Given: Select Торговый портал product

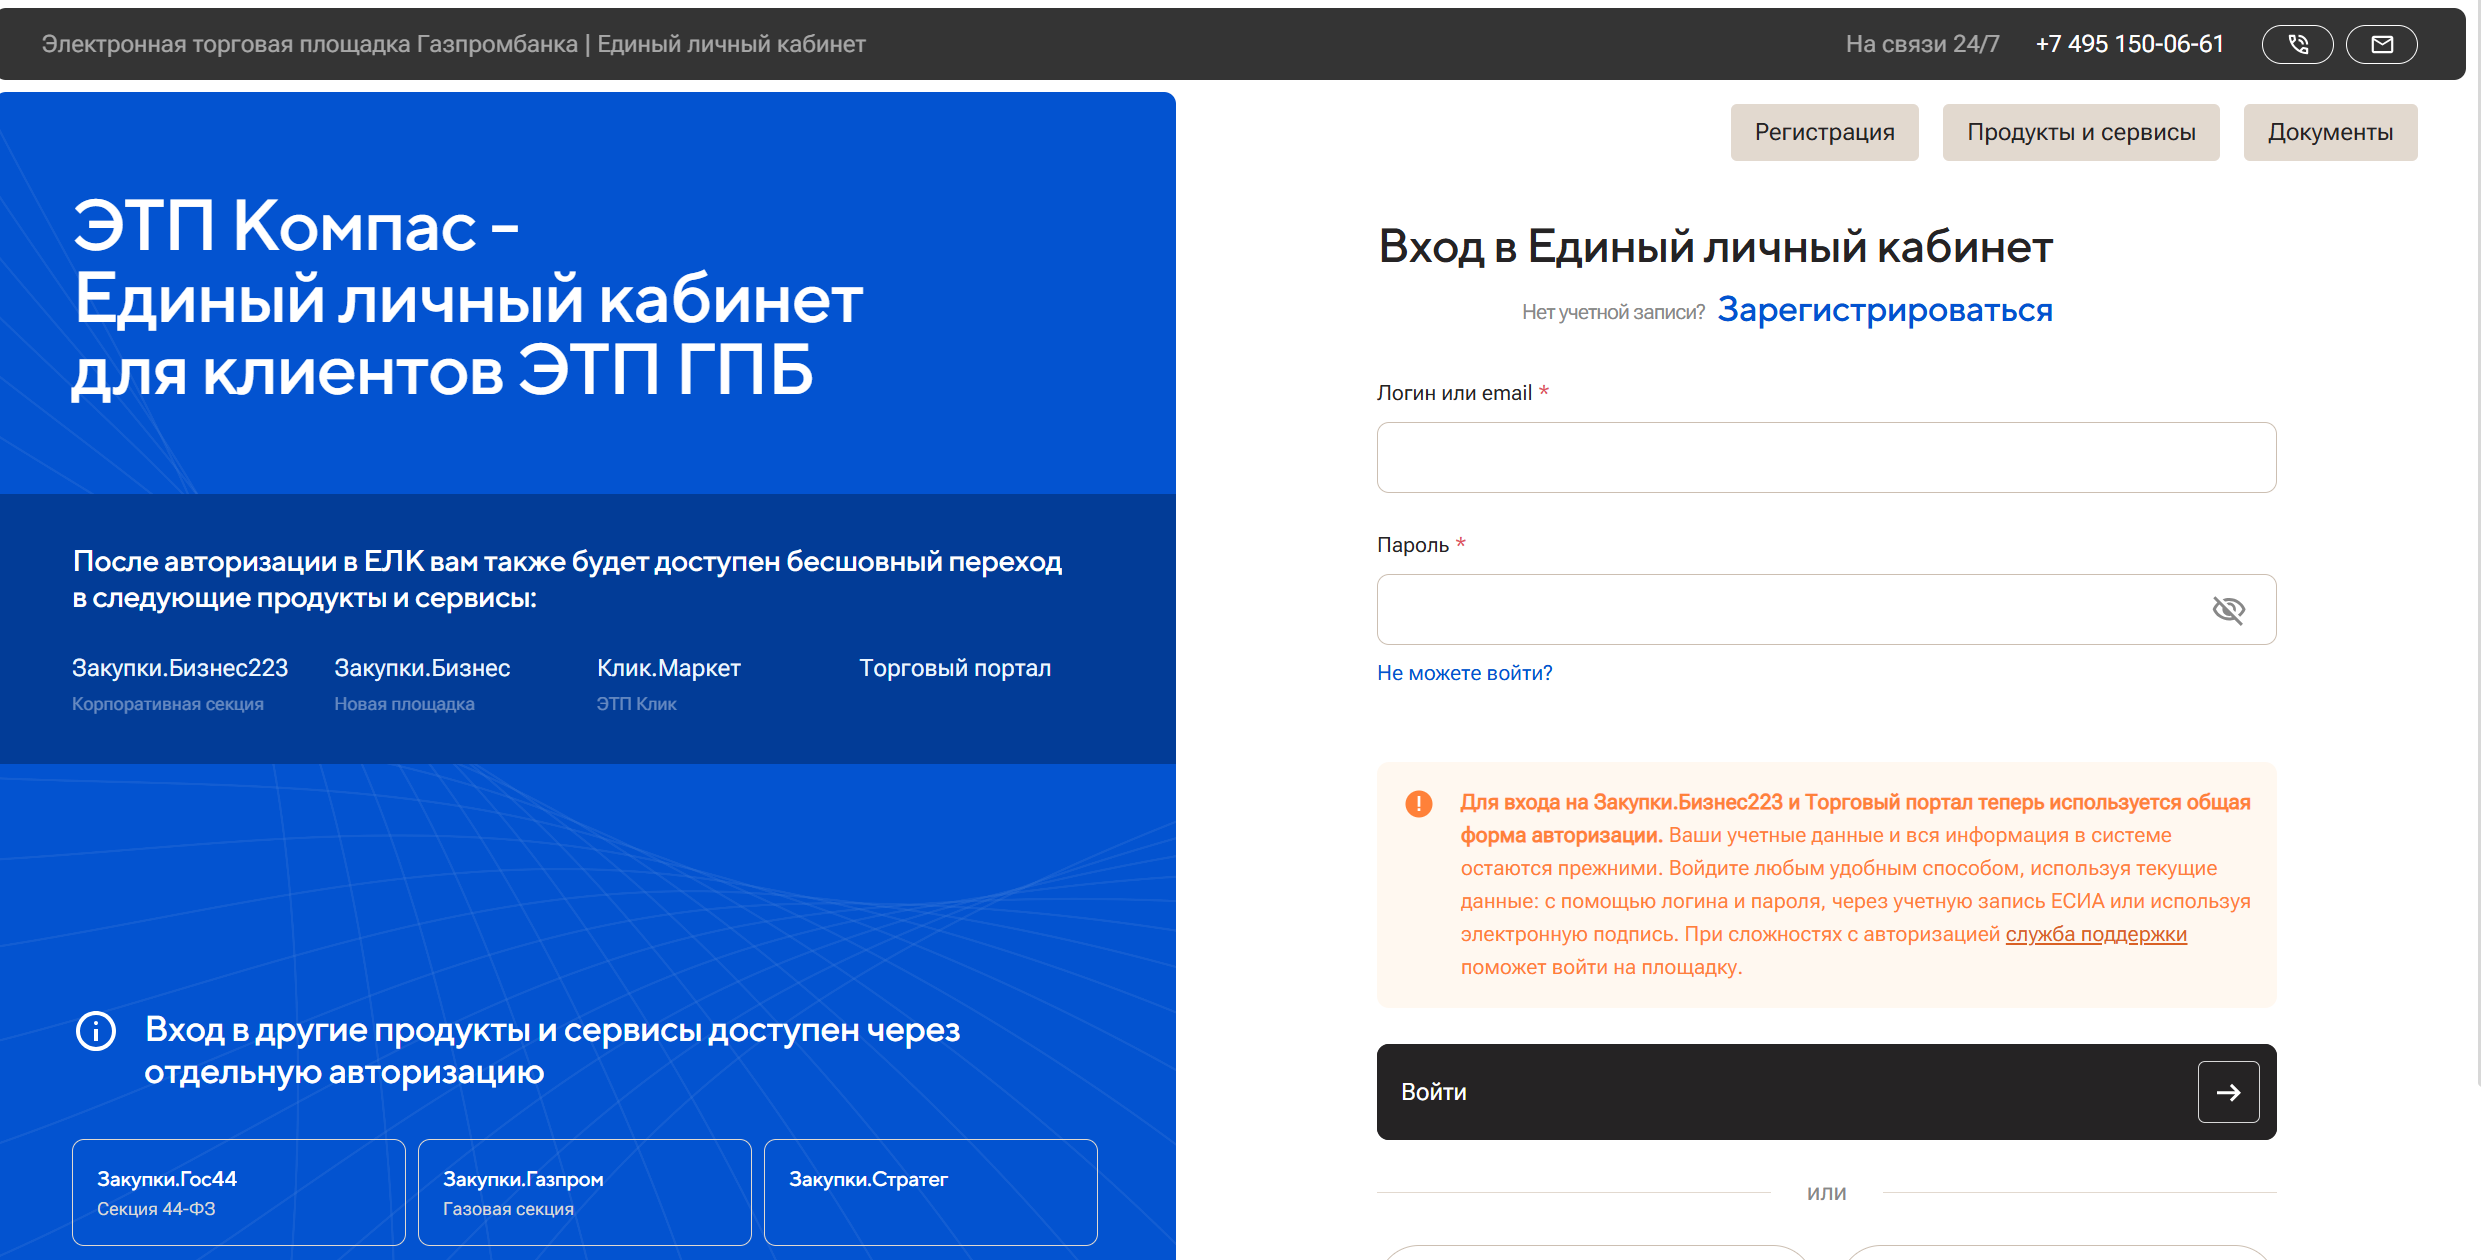Looking at the screenshot, I should coord(955,668).
